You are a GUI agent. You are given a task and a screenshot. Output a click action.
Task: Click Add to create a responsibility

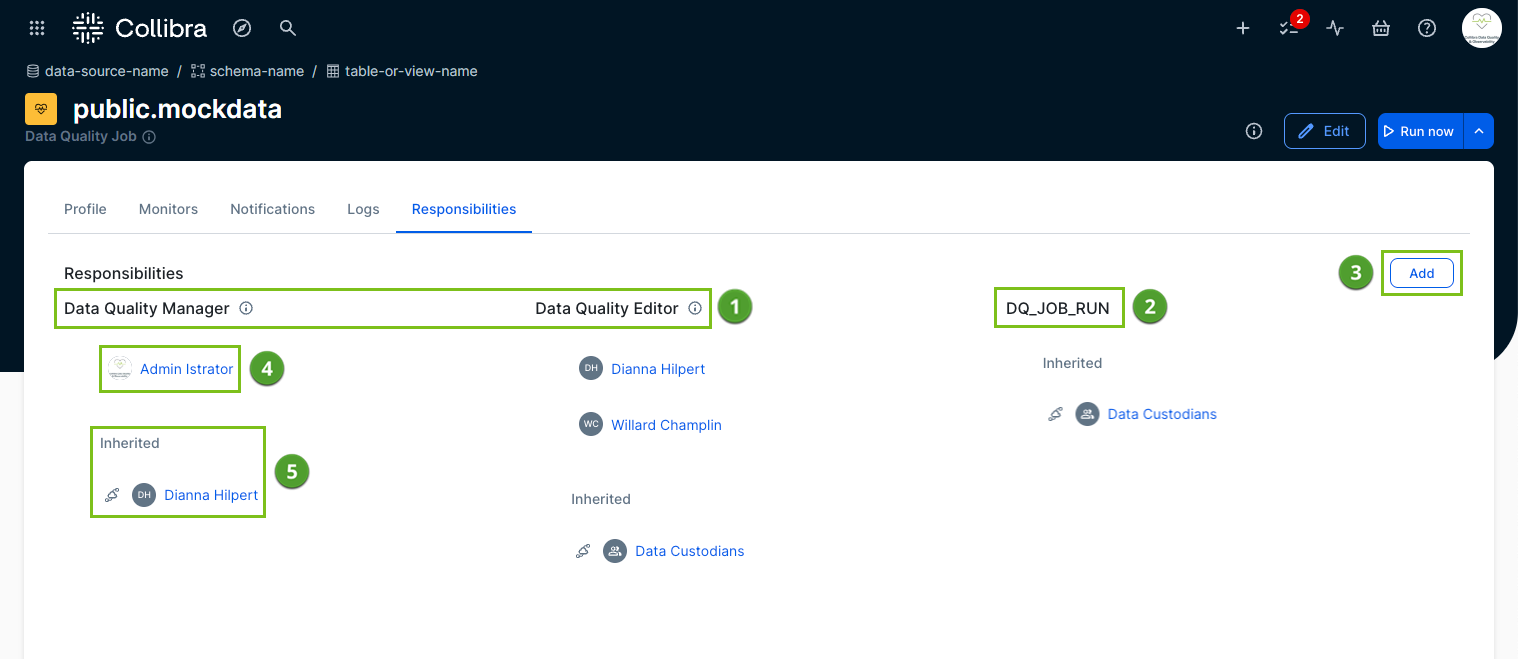coord(1421,272)
